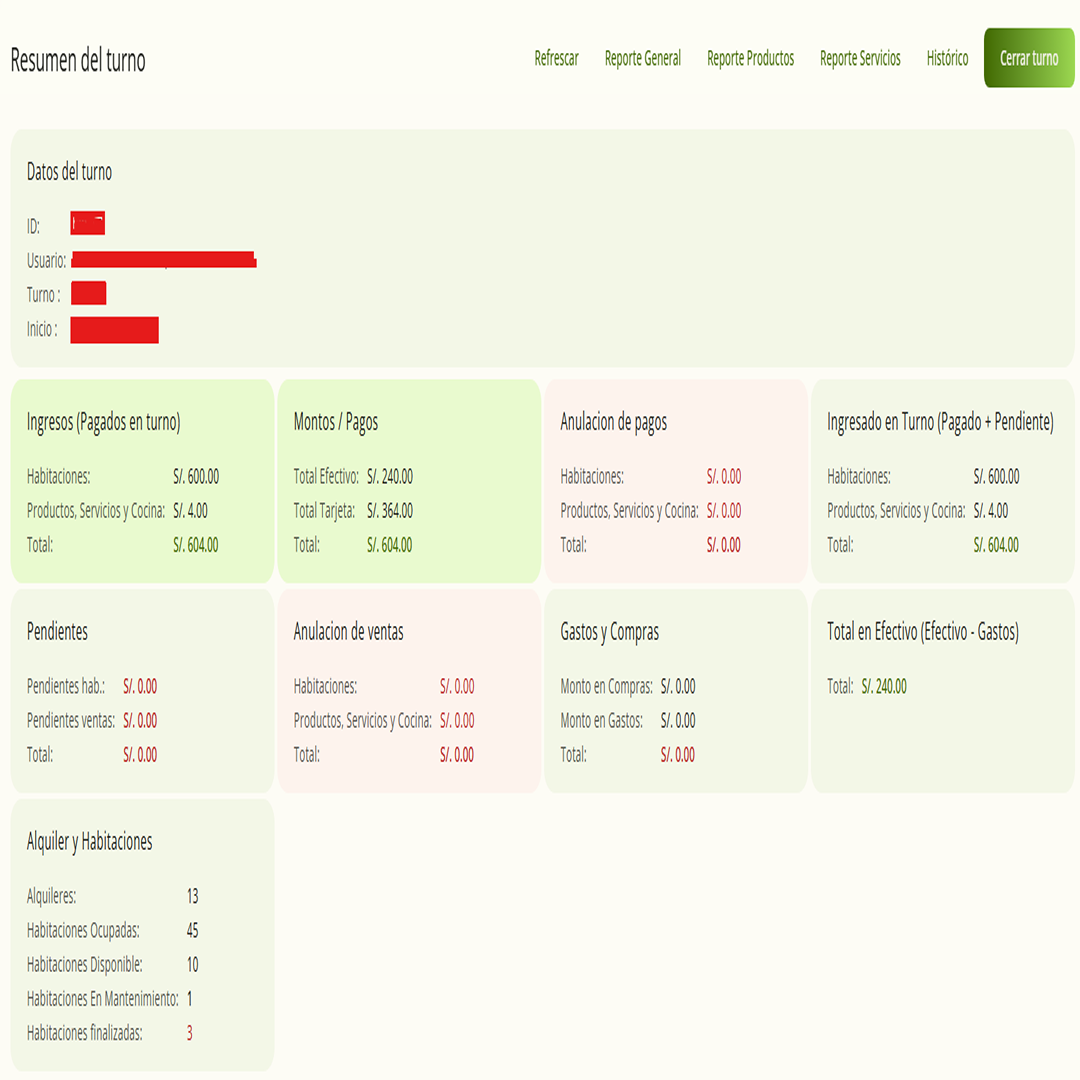Open the Anulacion de pagos card
Viewport: 1080px width, 1080px height.
[676, 481]
